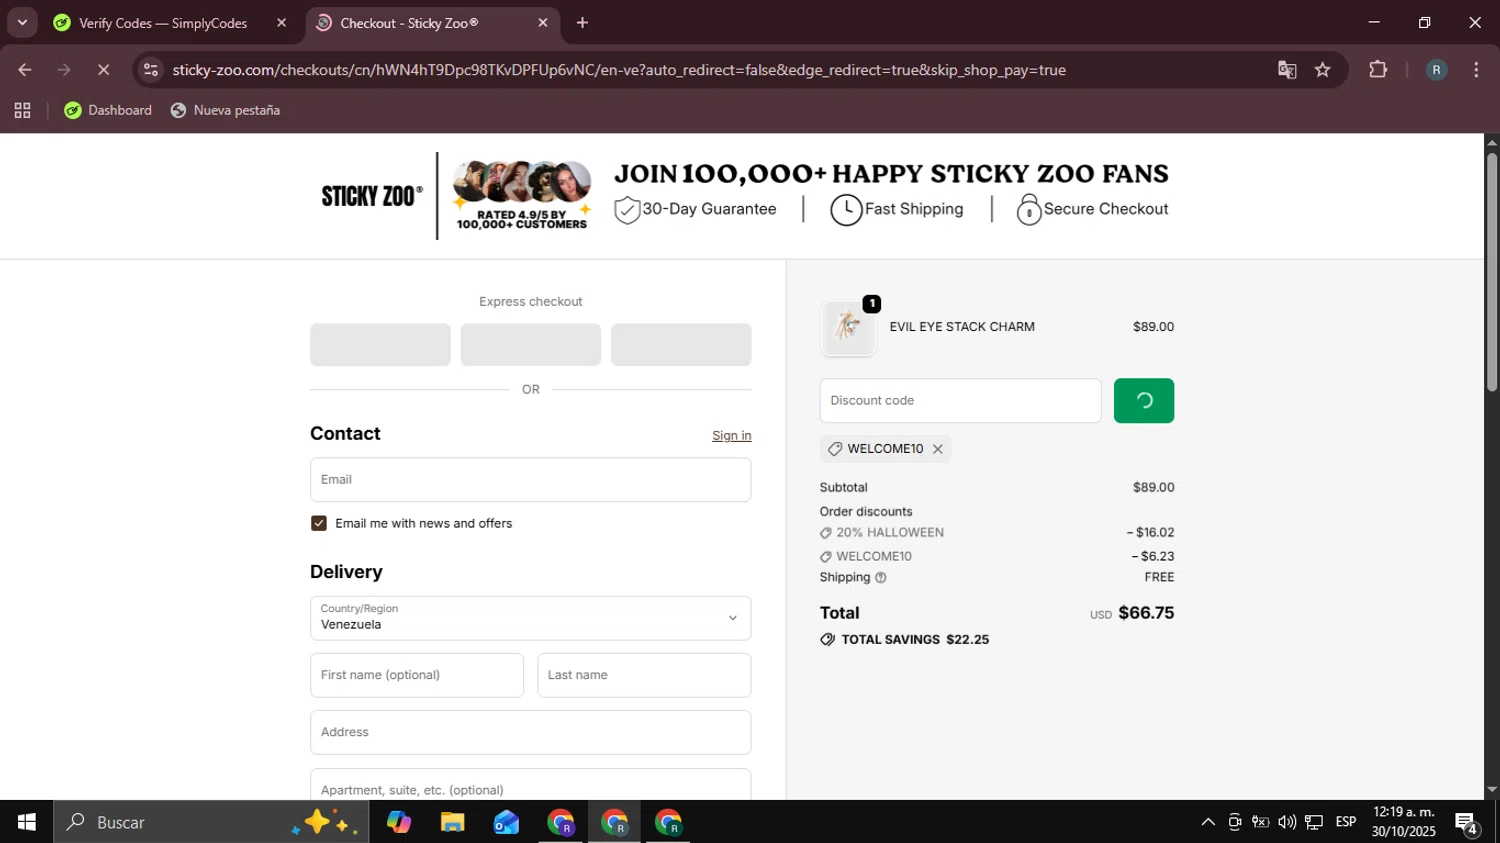Open the Country/Region dropdown
1500x843 pixels.
530,618
